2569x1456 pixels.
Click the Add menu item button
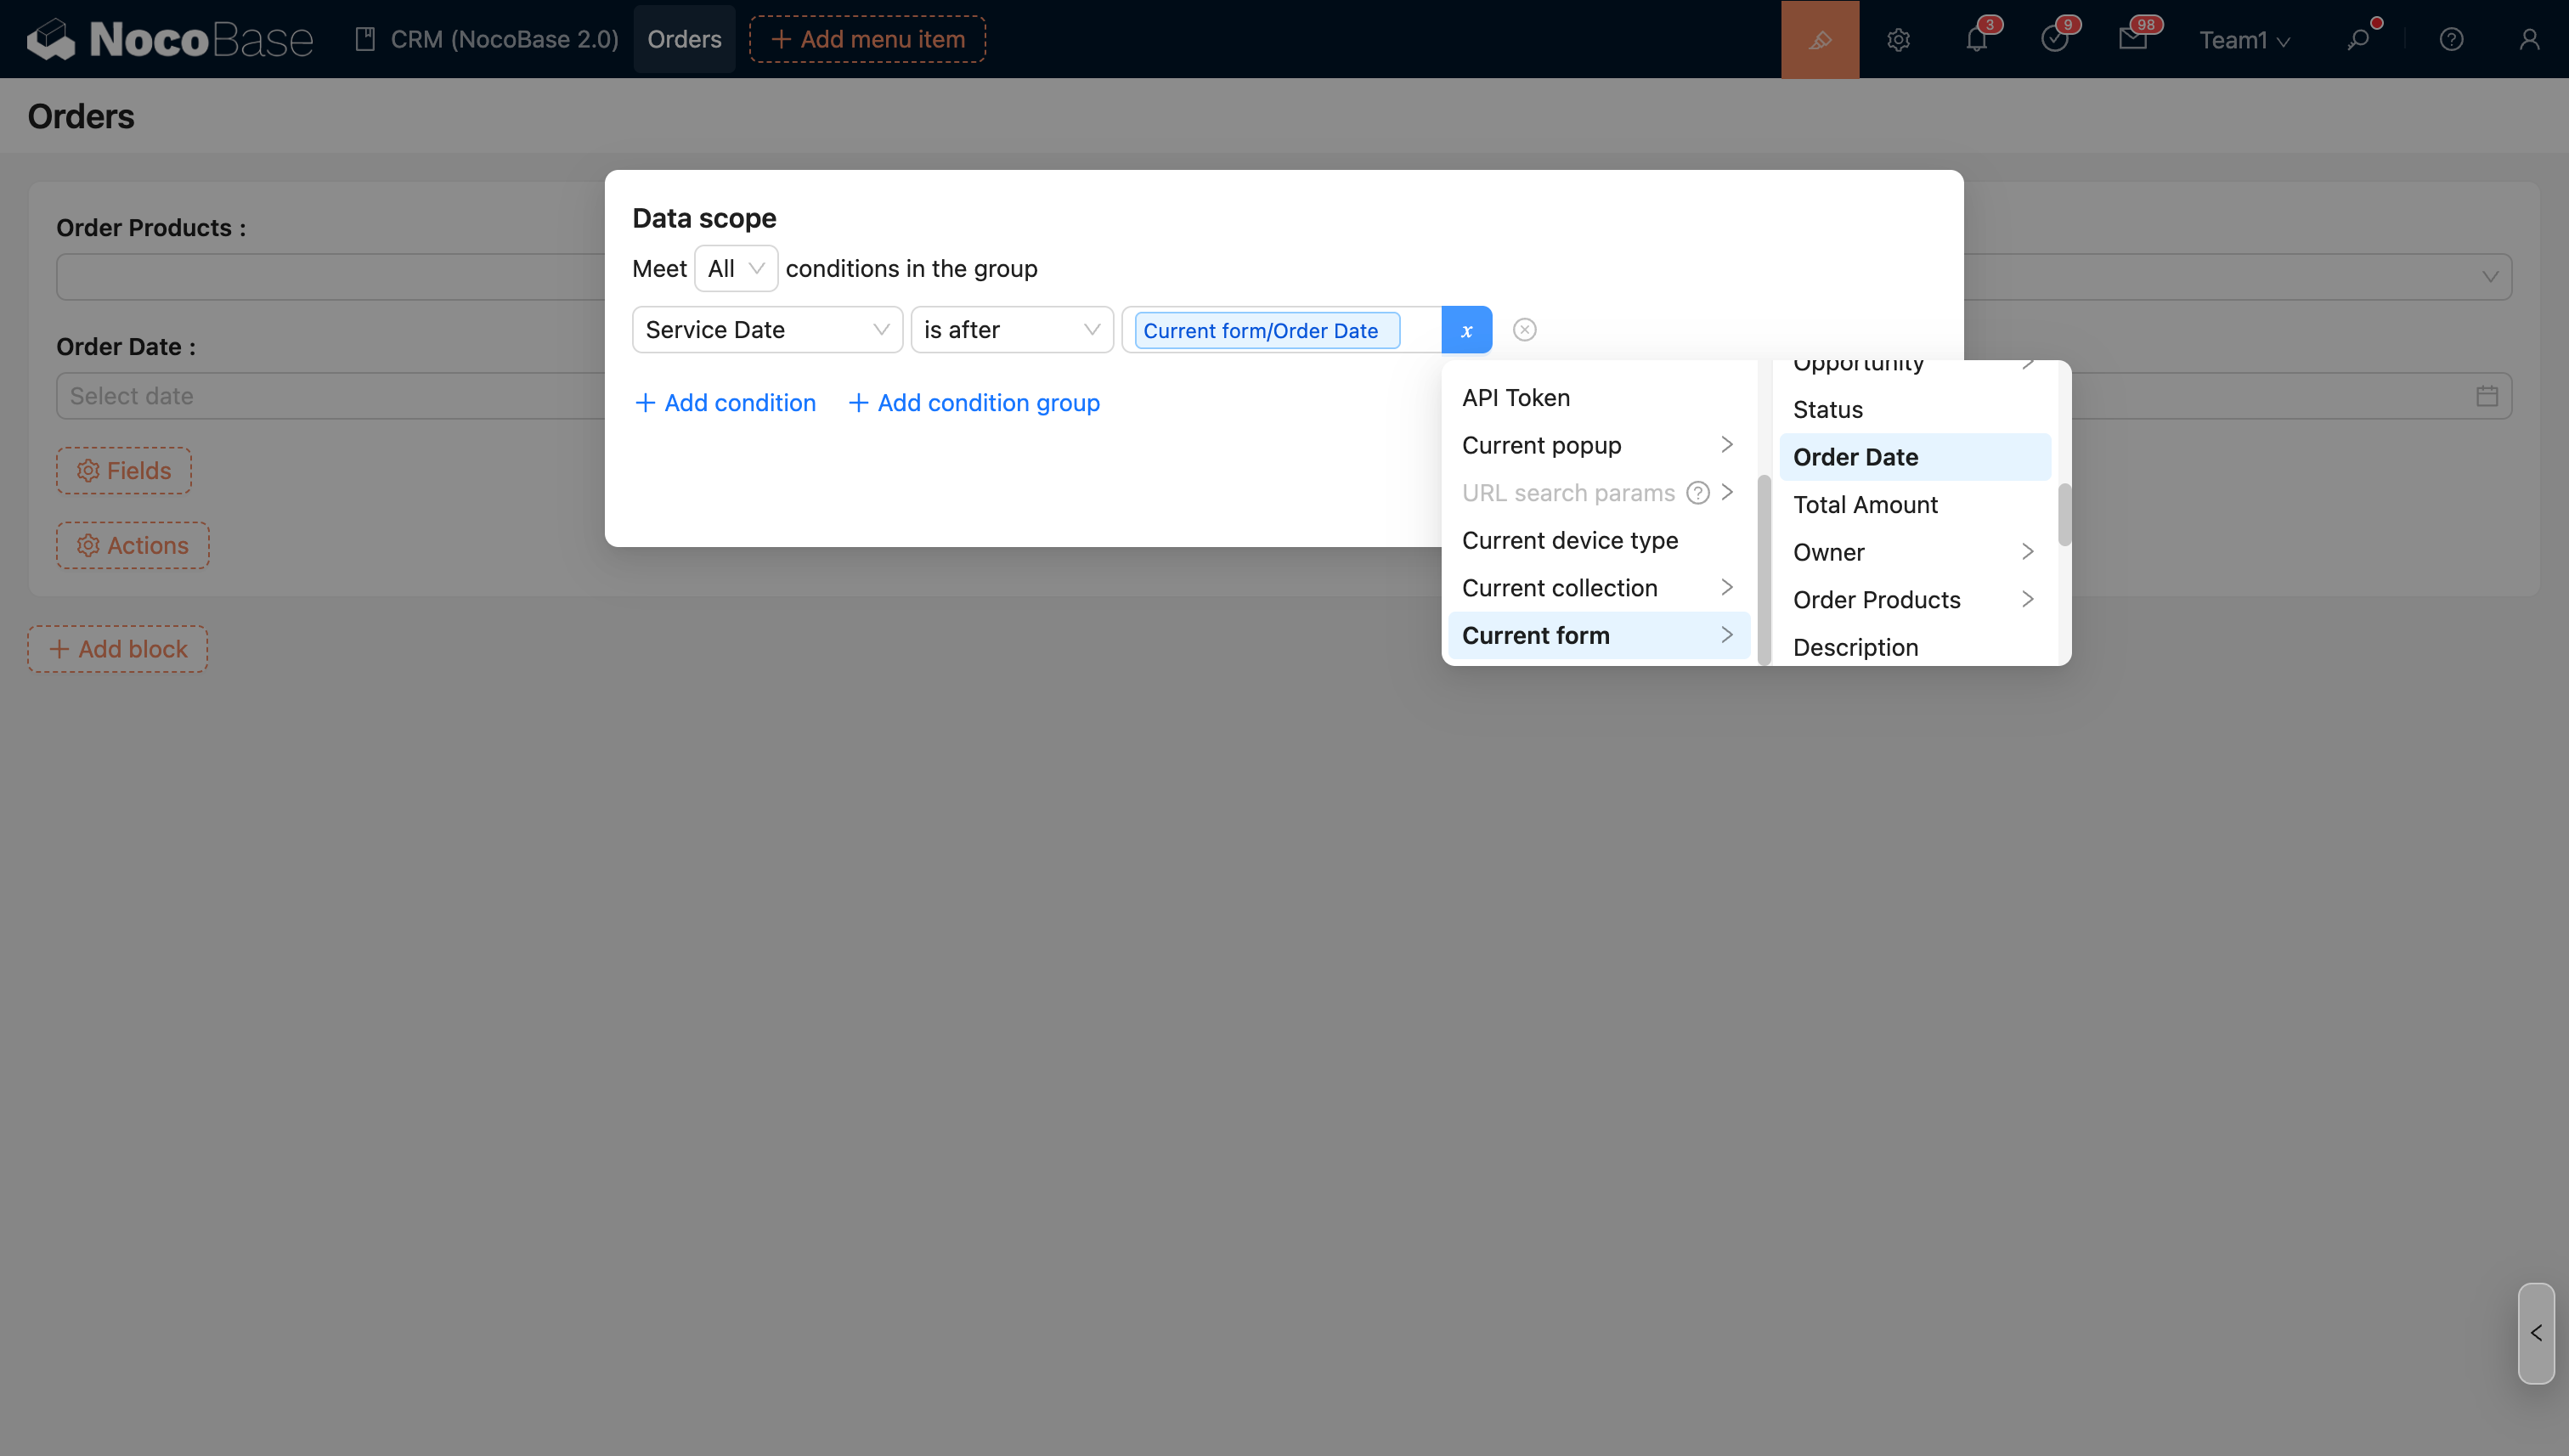pos(867,39)
